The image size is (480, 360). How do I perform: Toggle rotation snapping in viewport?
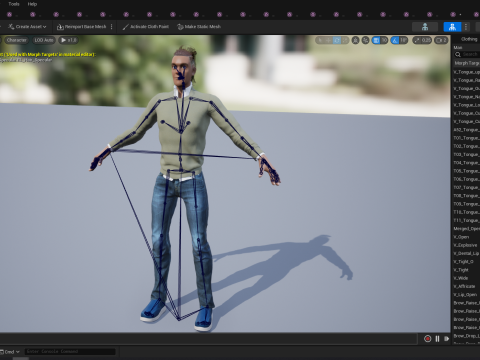tap(395, 40)
